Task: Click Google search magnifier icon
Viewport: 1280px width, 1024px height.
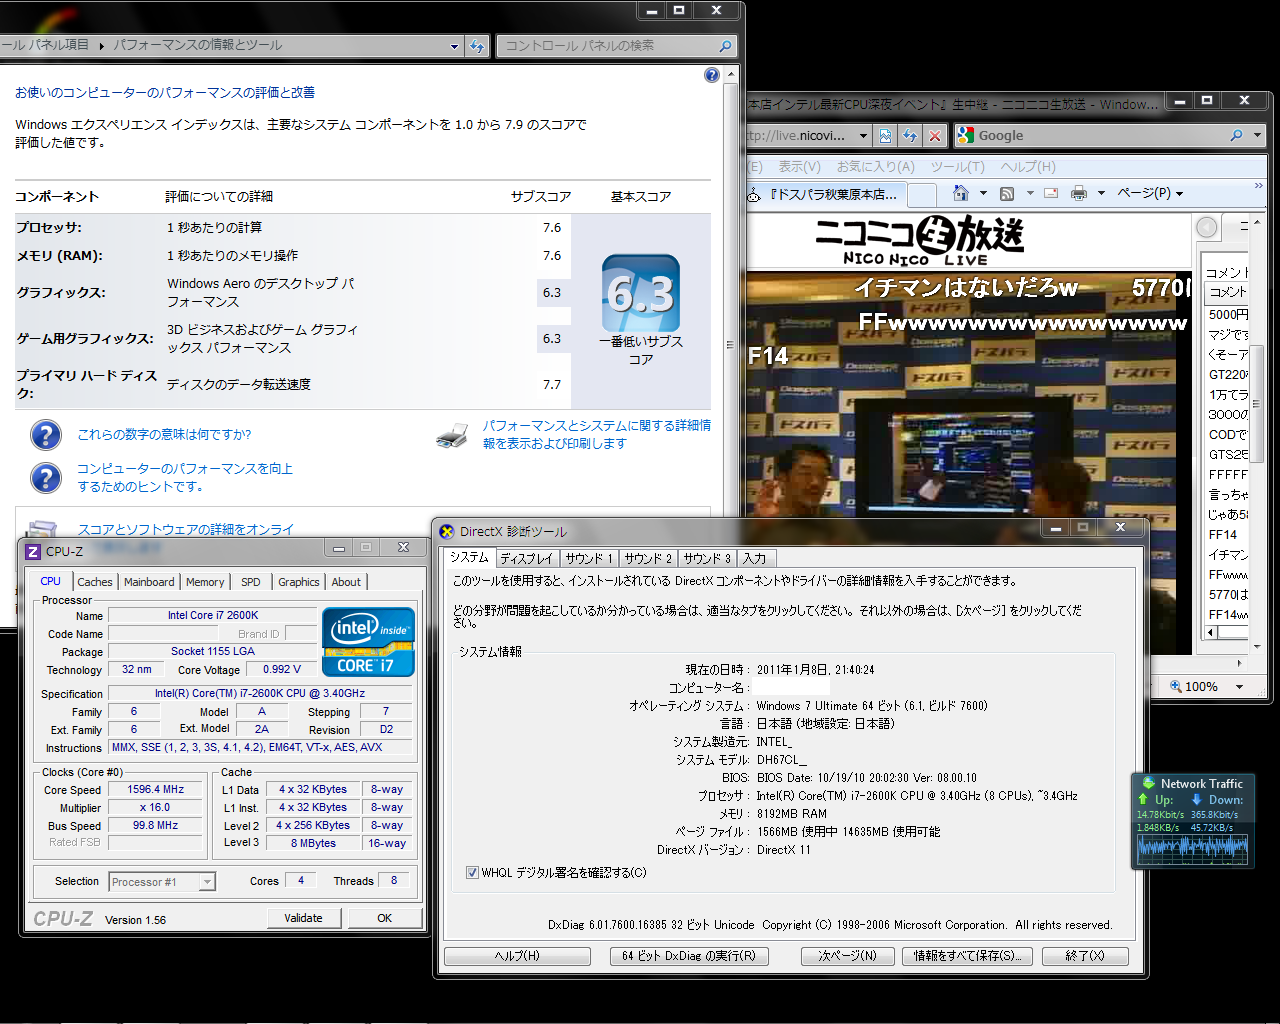Action: point(1237,136)
